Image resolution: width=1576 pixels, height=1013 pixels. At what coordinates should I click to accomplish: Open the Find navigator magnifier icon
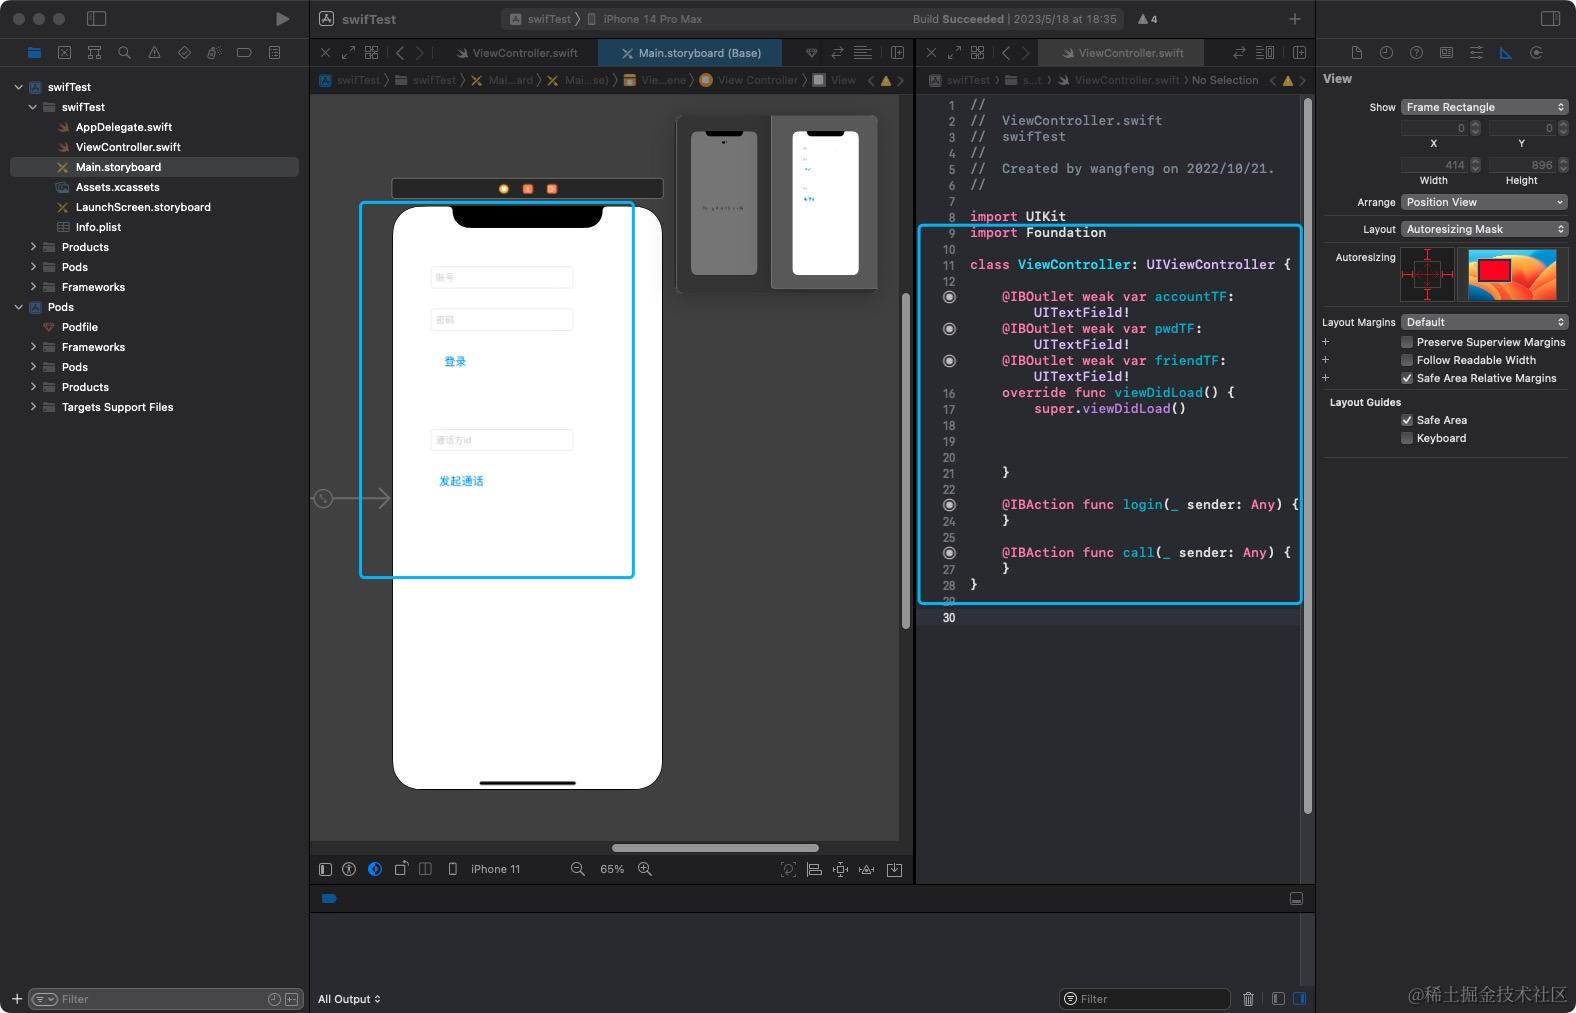tap(124, 53)
